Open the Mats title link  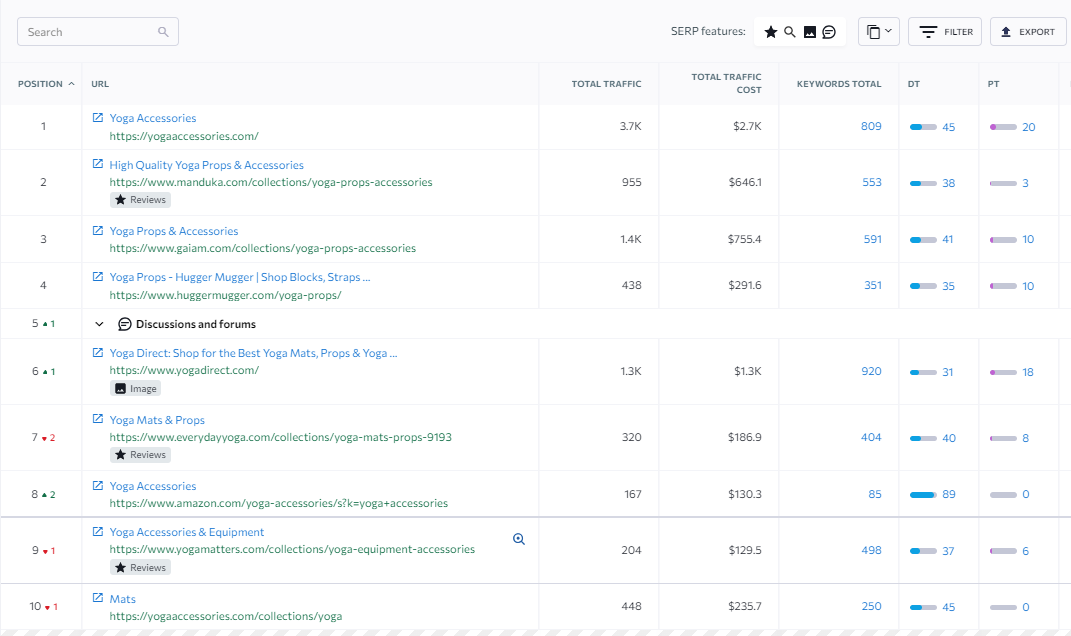[x=123, y=599]
